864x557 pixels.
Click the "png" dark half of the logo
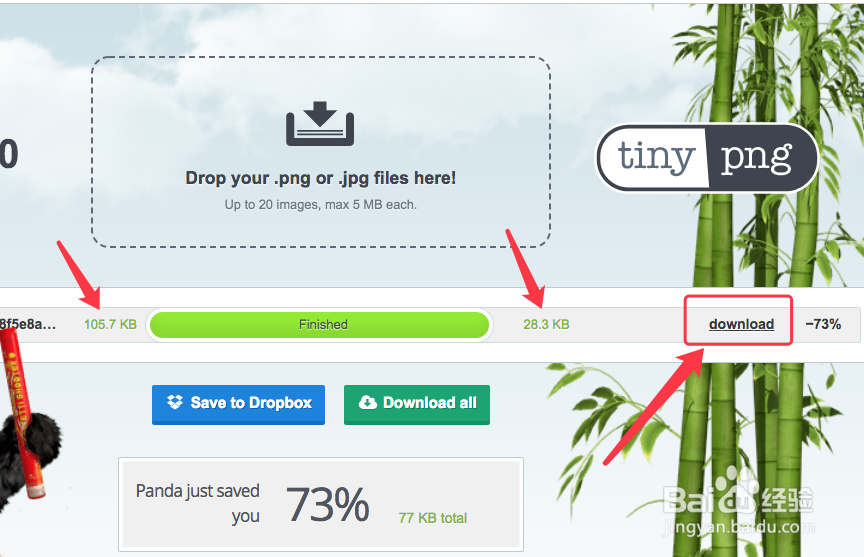tap(762, 158)
